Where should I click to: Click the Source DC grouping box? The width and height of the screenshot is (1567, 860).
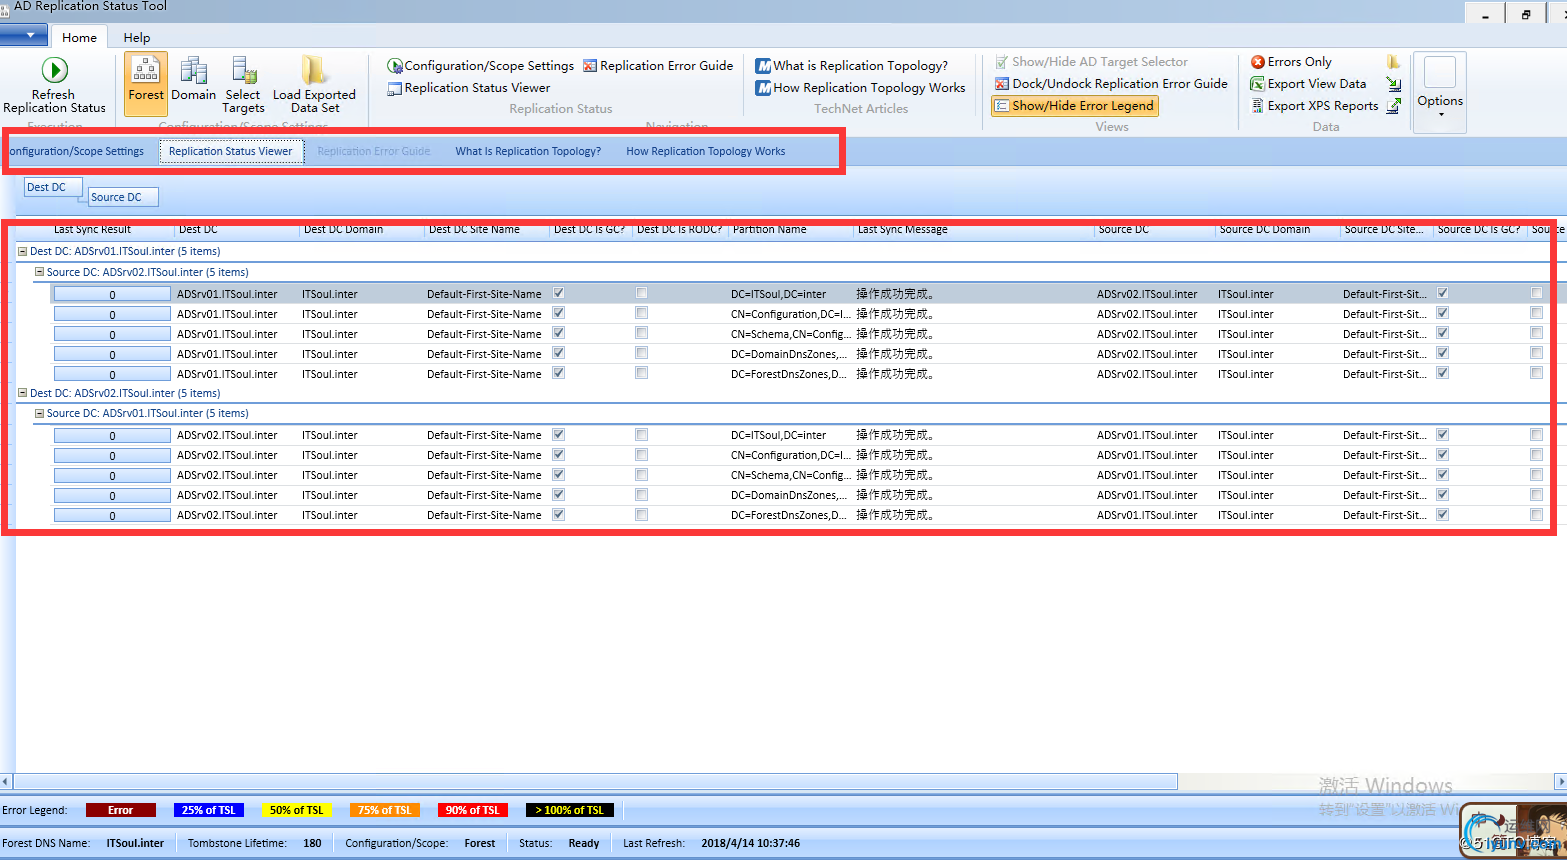(123, 197)
